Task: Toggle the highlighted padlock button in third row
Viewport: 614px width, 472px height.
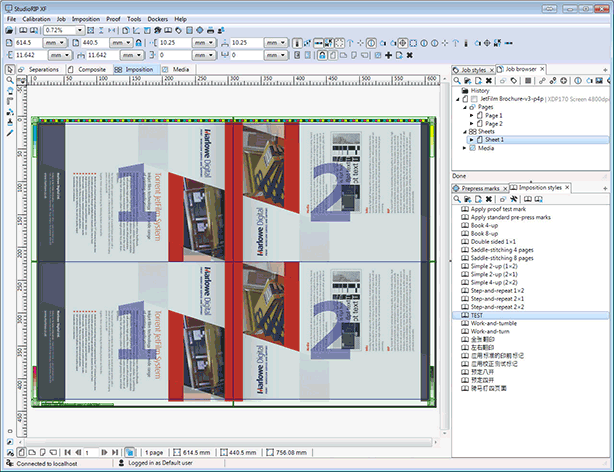Action: tap(322, 55)
